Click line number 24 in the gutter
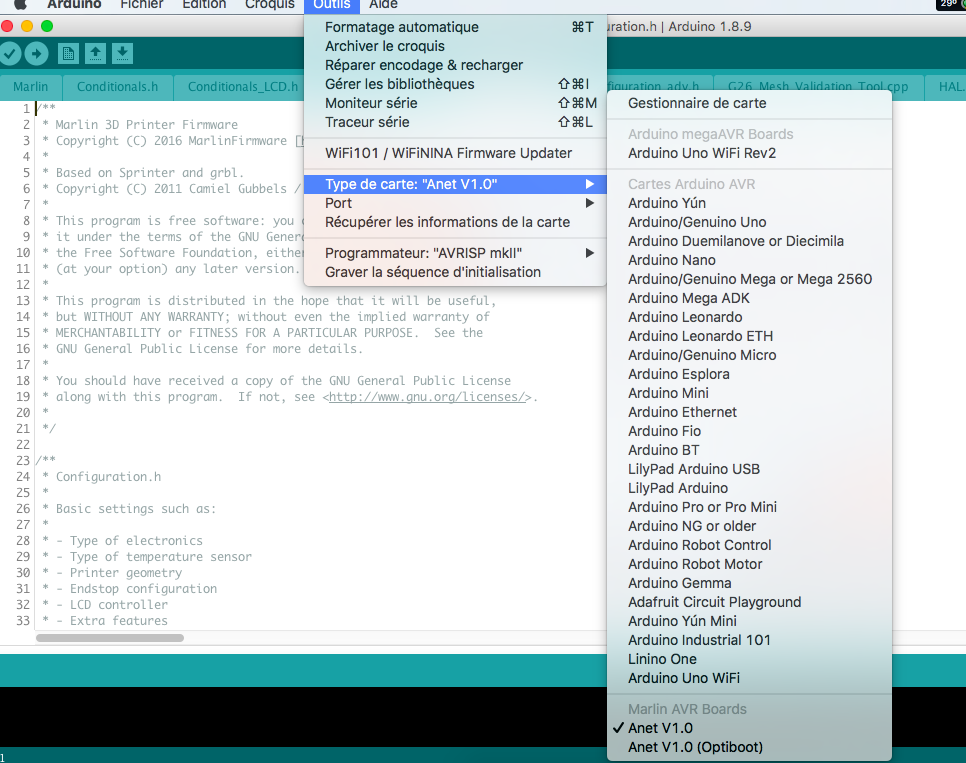Screen dimensions: 966x763 pyautogui.click(x=23, y=476)
